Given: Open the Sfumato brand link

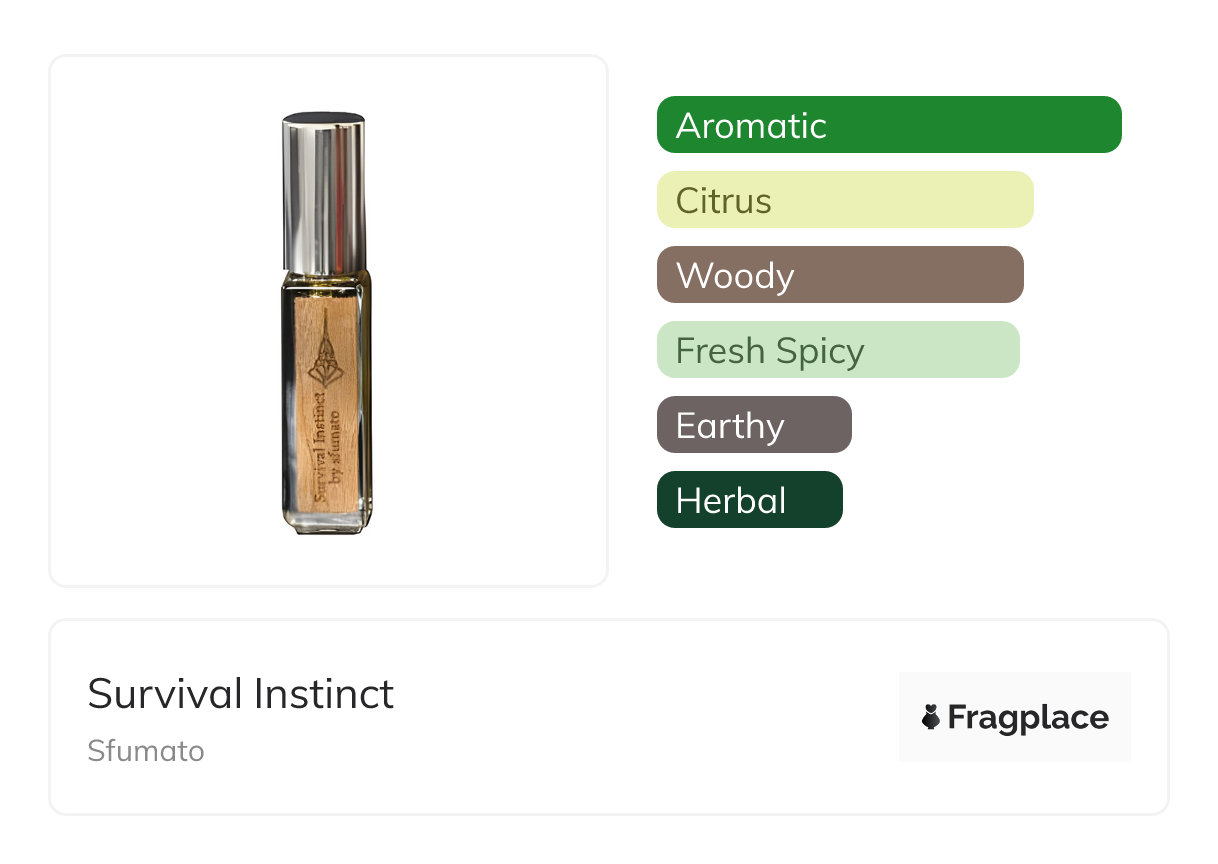Looking at the screenshot, I should point(146,751).
